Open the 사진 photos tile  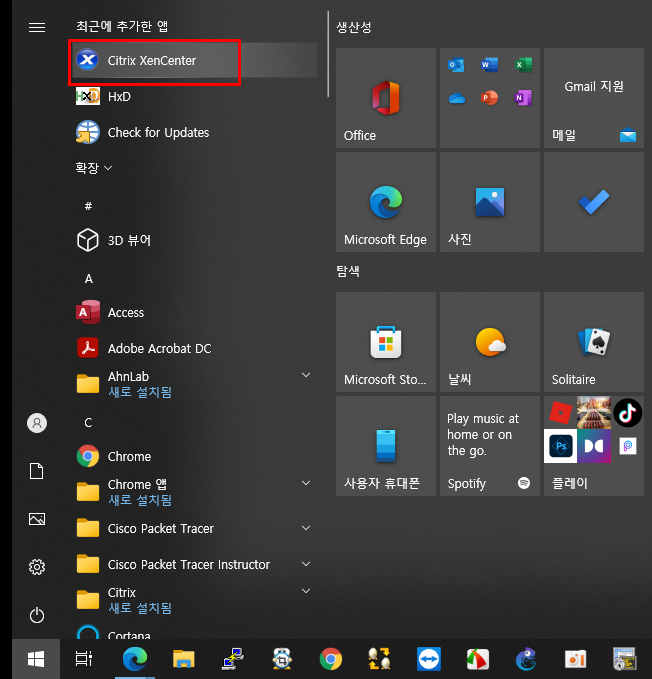point(490,202)
